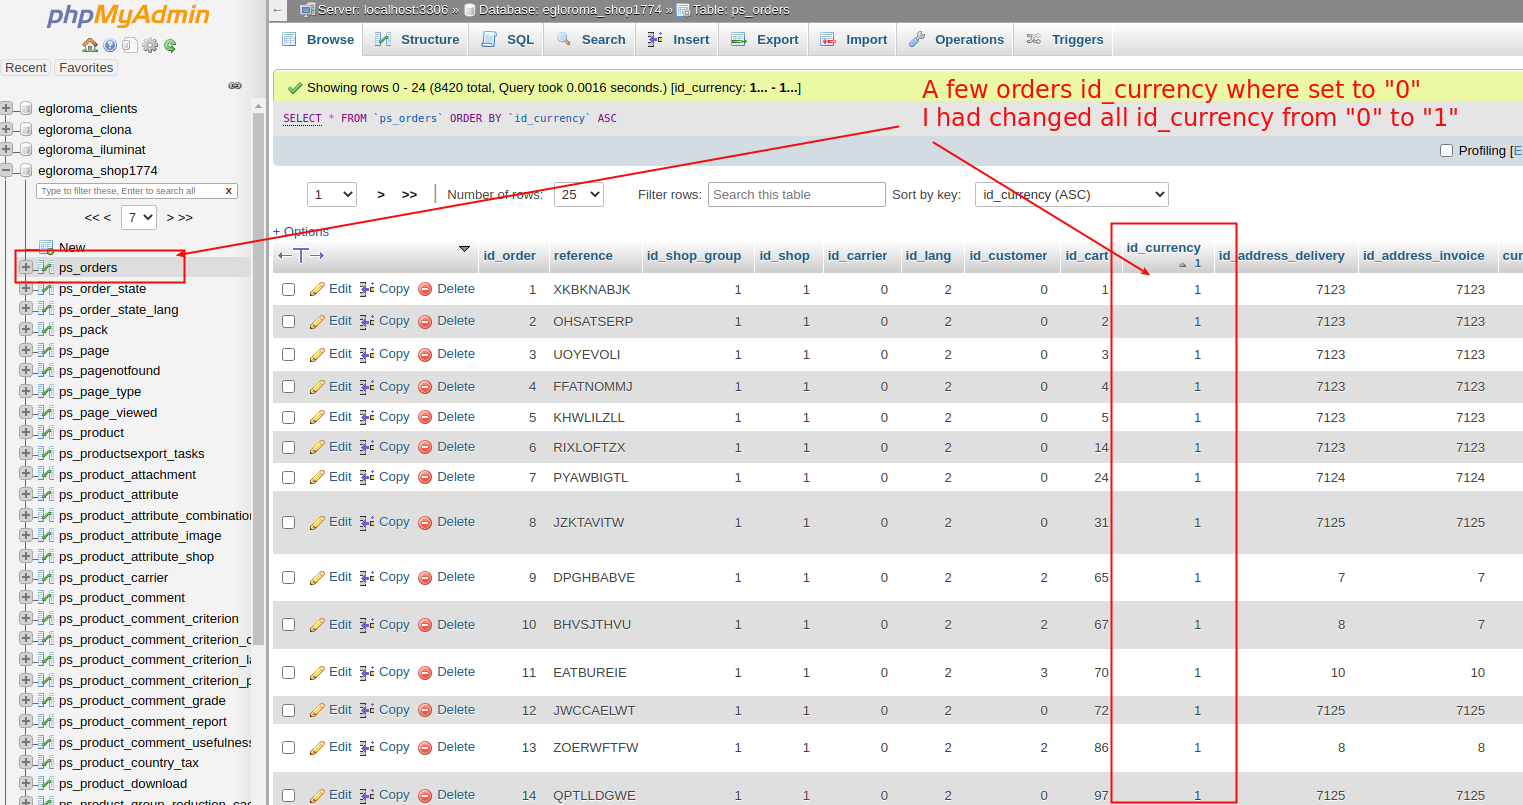The width and height of the screenshot is (1523, 805).
Task: Click table icon next to ps_order_state
Action: 46,289
